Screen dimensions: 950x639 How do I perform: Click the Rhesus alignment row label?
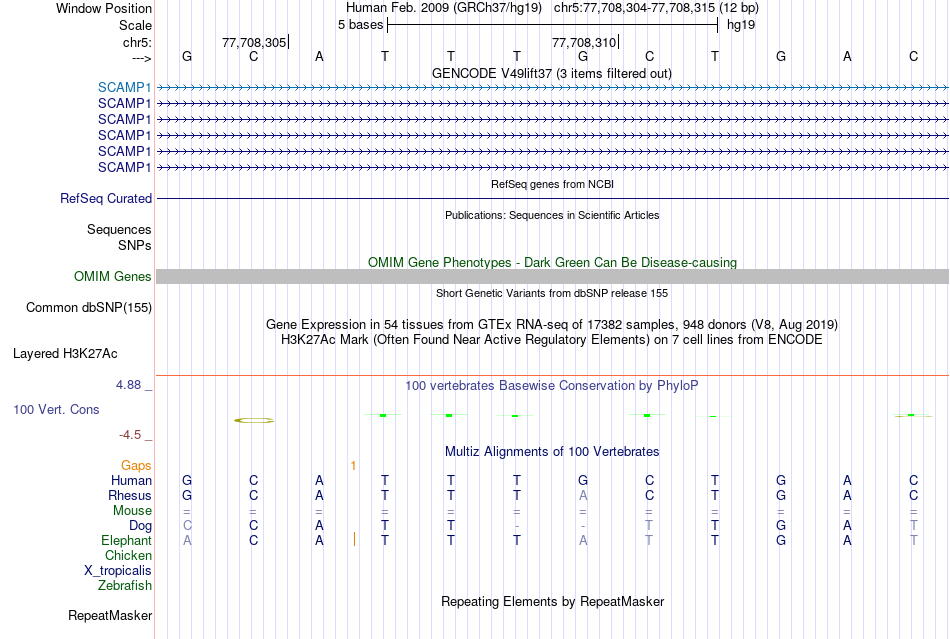pos(130,495)
